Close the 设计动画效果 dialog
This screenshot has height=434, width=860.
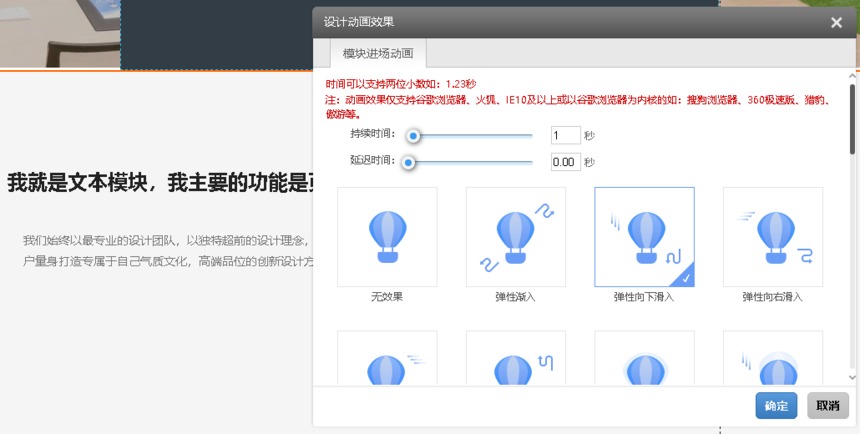(x=836, y=22)
